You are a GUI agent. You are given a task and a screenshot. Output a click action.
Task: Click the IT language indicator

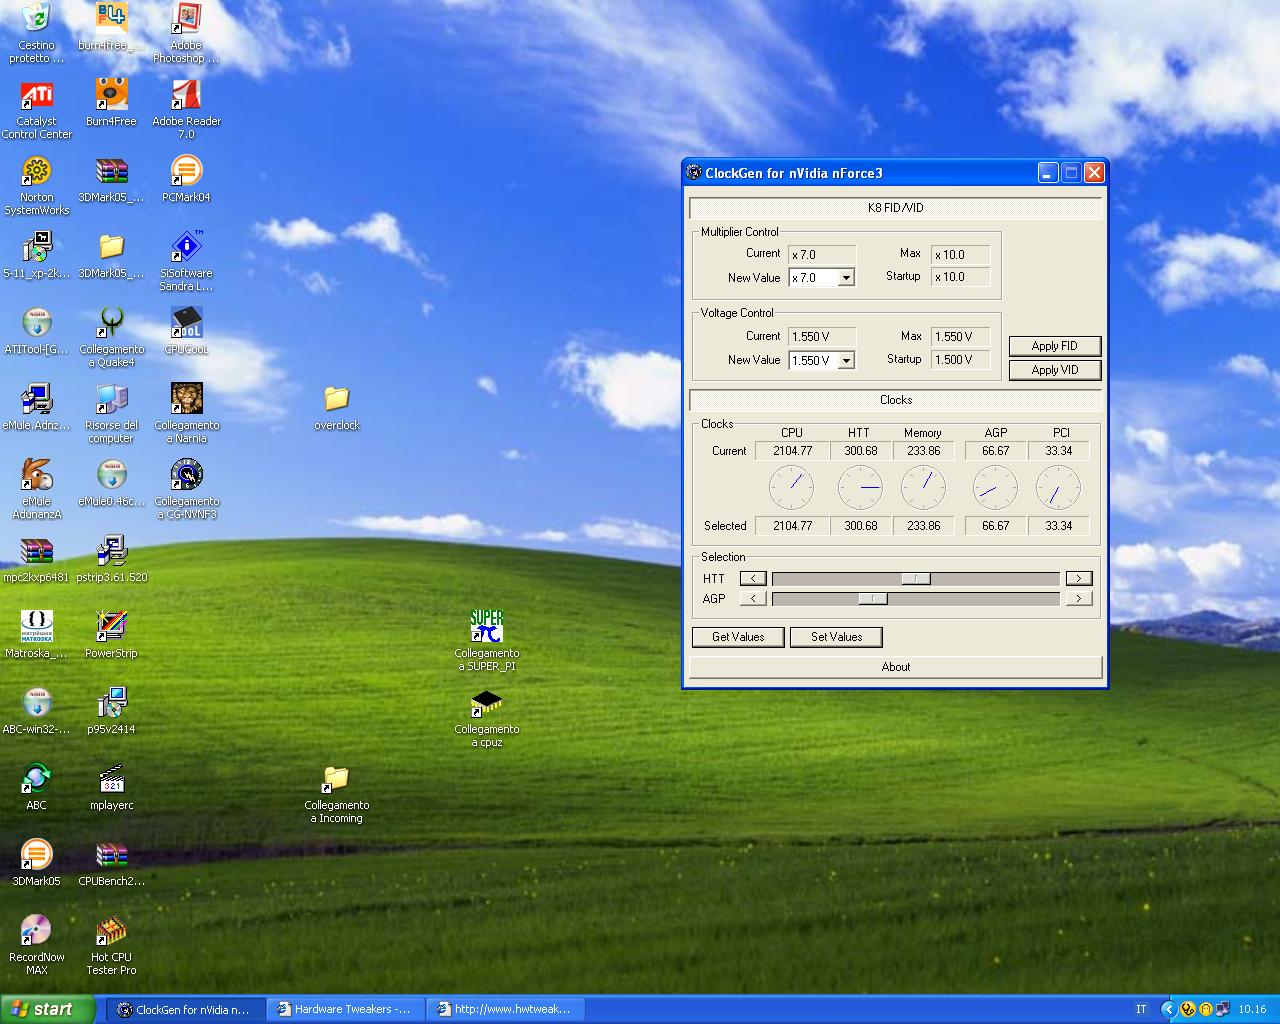pos(1141,1010)
